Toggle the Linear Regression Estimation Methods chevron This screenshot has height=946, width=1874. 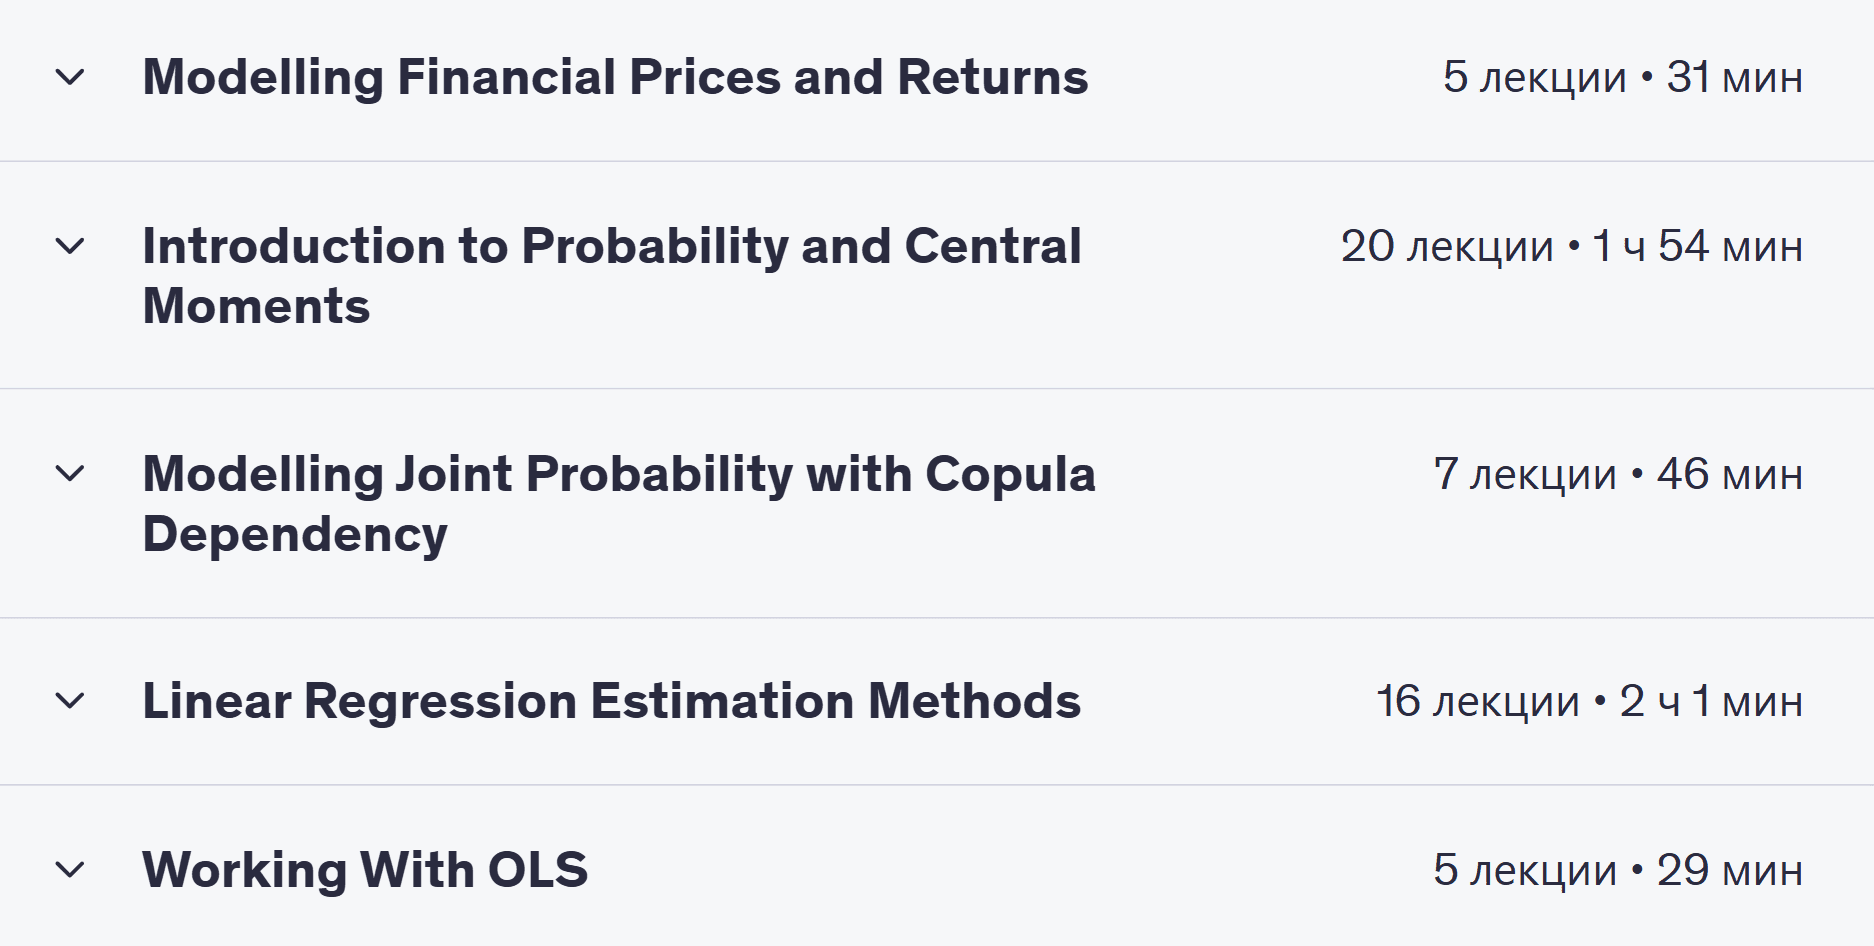pyautogui.click(x=70, y=701)
